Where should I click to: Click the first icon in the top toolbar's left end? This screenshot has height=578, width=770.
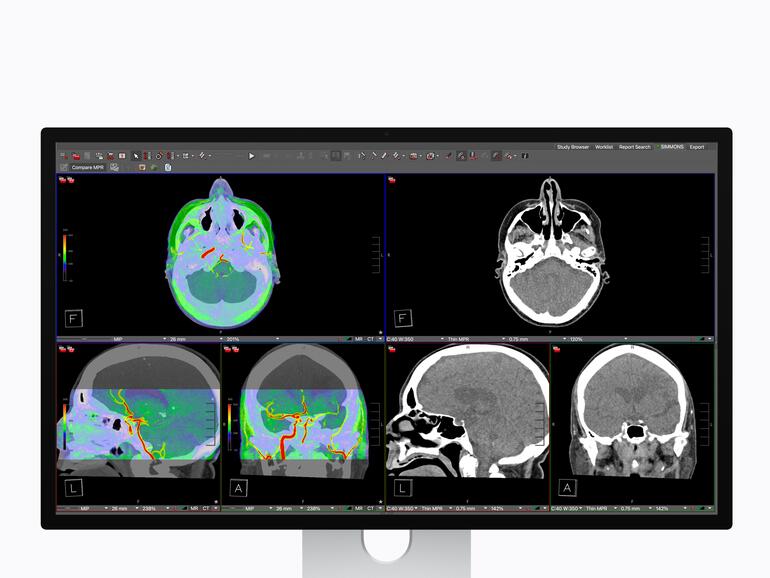(x=64, y=156)
